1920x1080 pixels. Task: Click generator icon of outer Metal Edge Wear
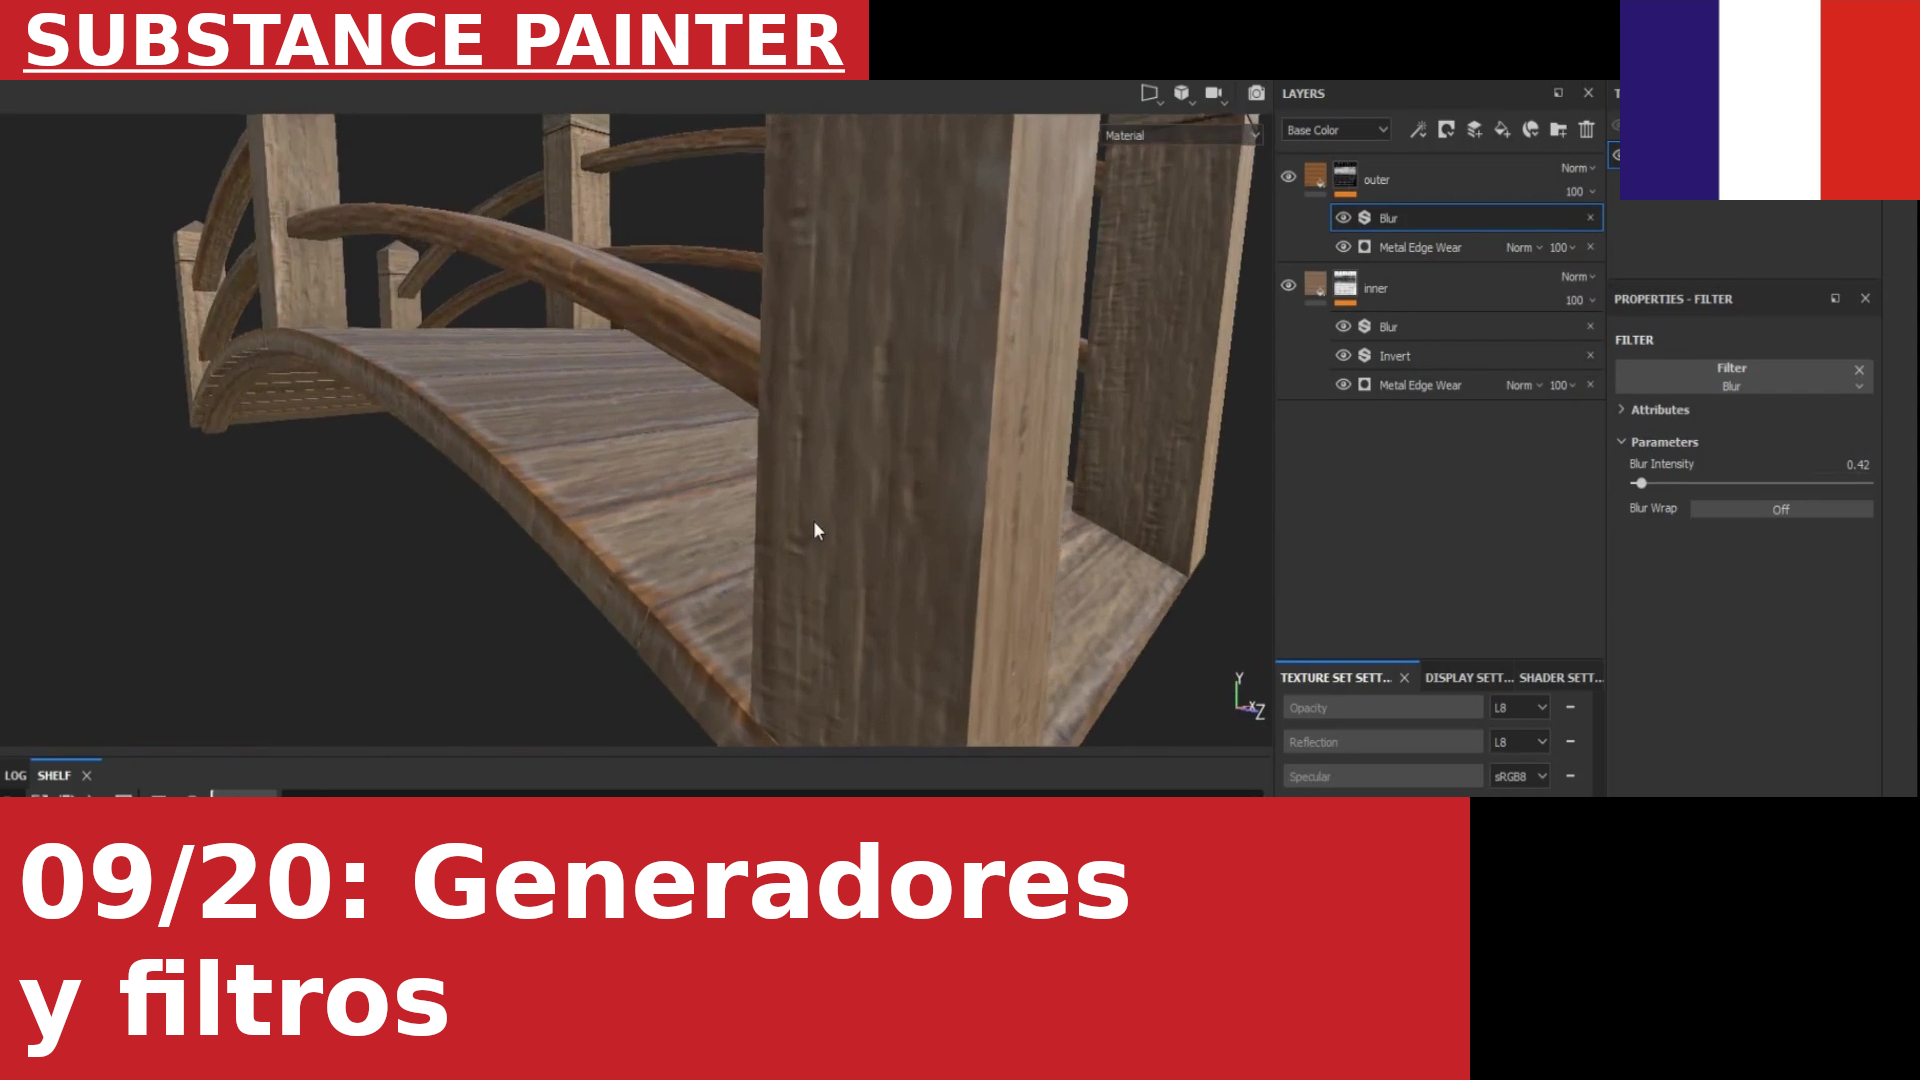pos(1364,246)
